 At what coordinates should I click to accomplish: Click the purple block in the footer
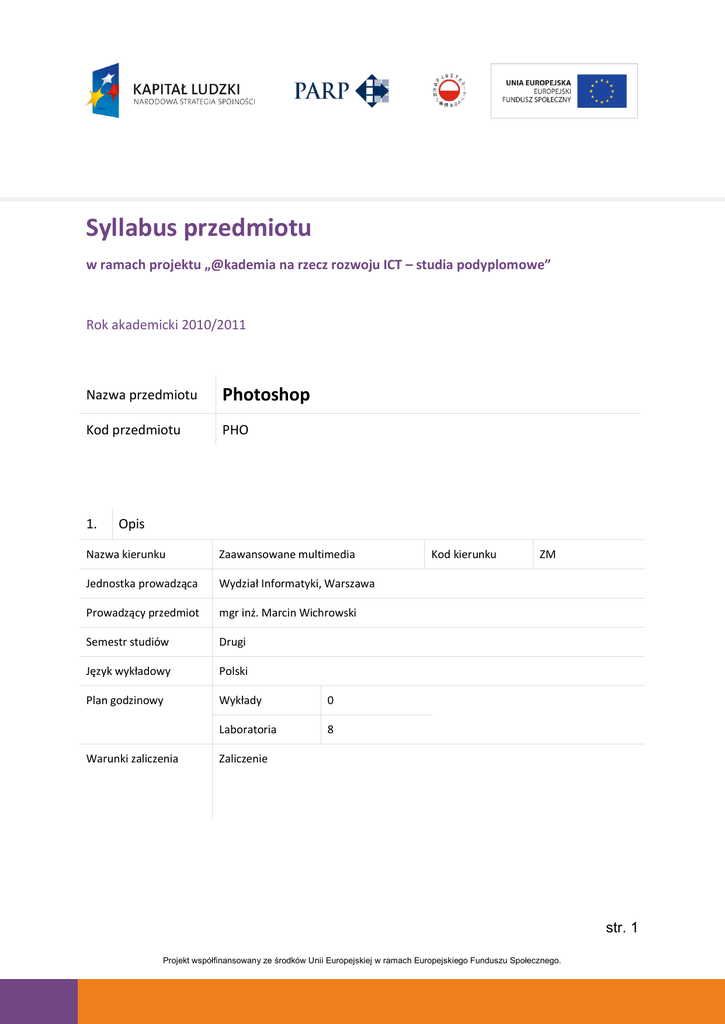click(x=39, y=1001)
